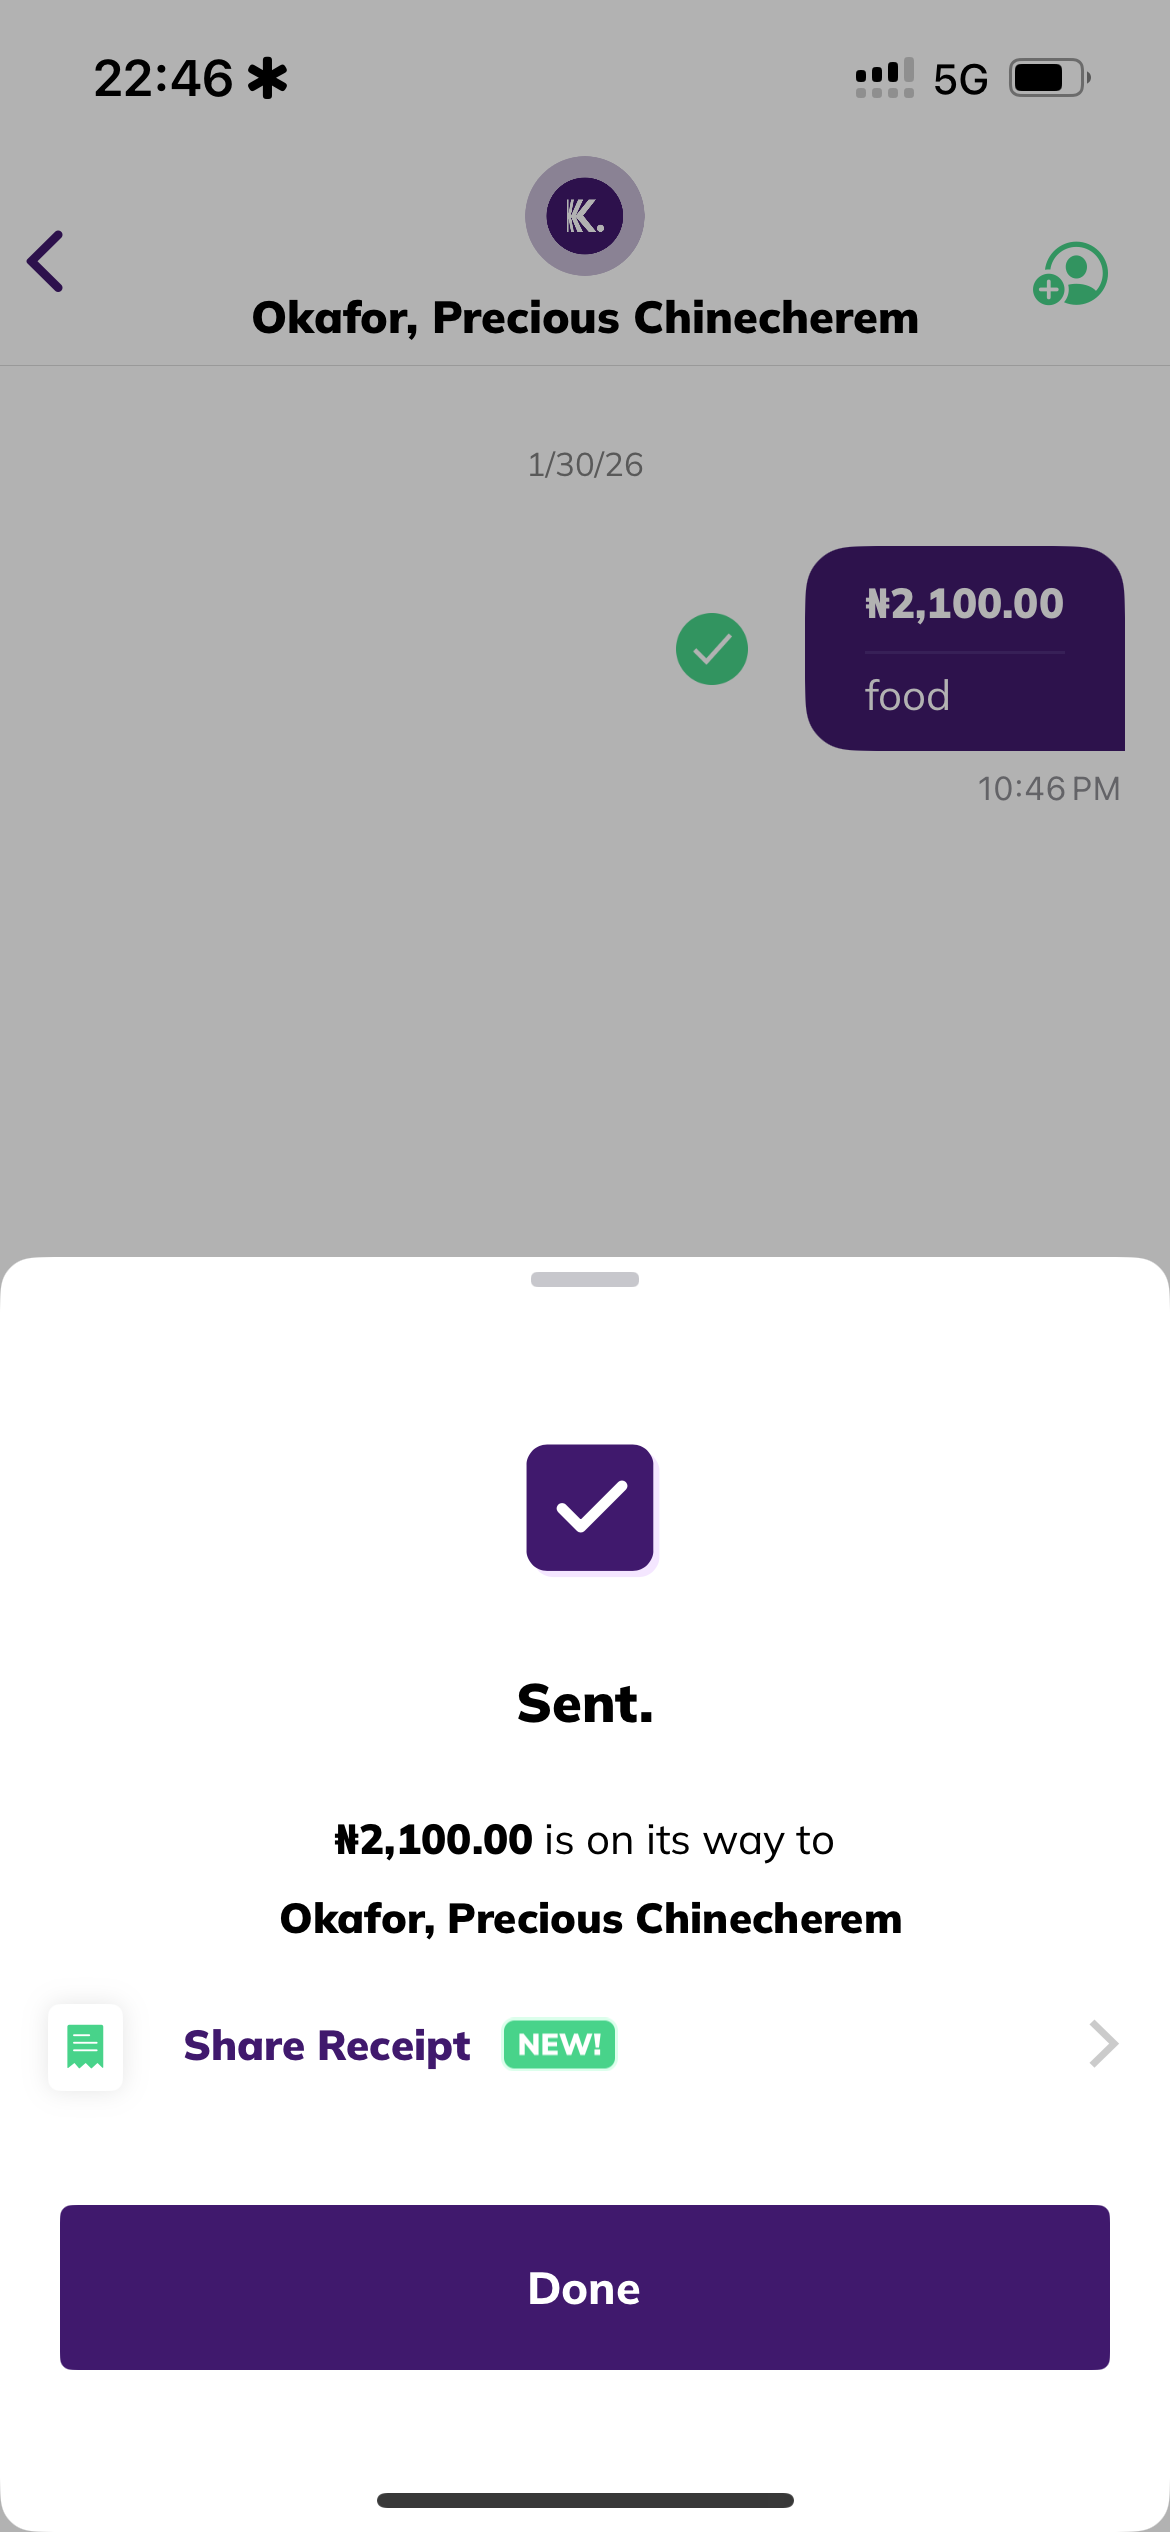Tap the cellular signal bars icon
1170x2532 pixels.
[884, 78]
